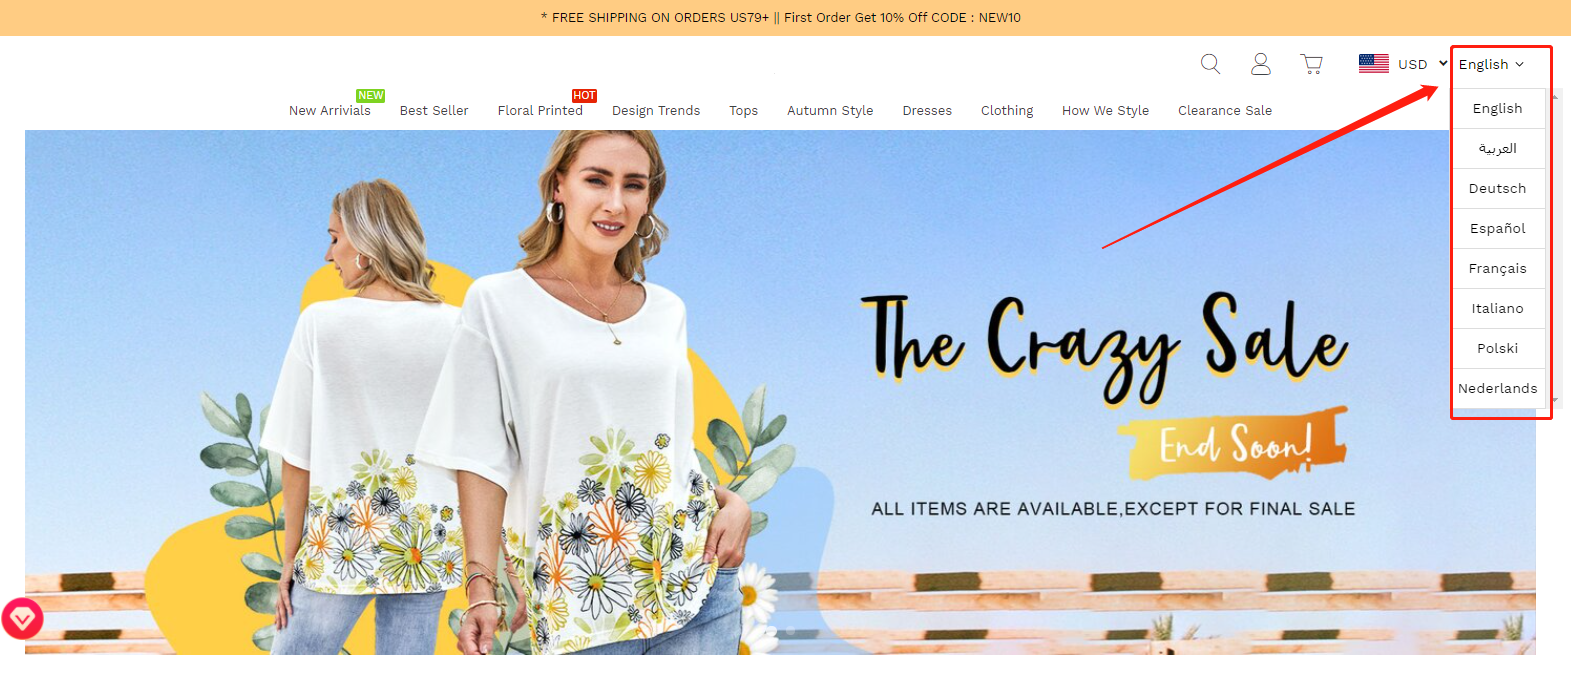Collapse the English language selector
The height and width of the screenshot is (675, 1571).
(1491, 64)
